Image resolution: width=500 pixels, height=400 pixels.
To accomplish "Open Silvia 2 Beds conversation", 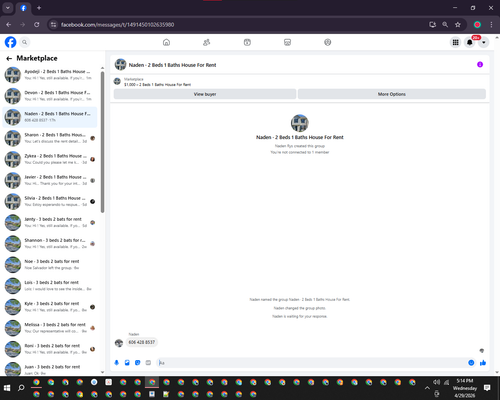I will point(50,201).
